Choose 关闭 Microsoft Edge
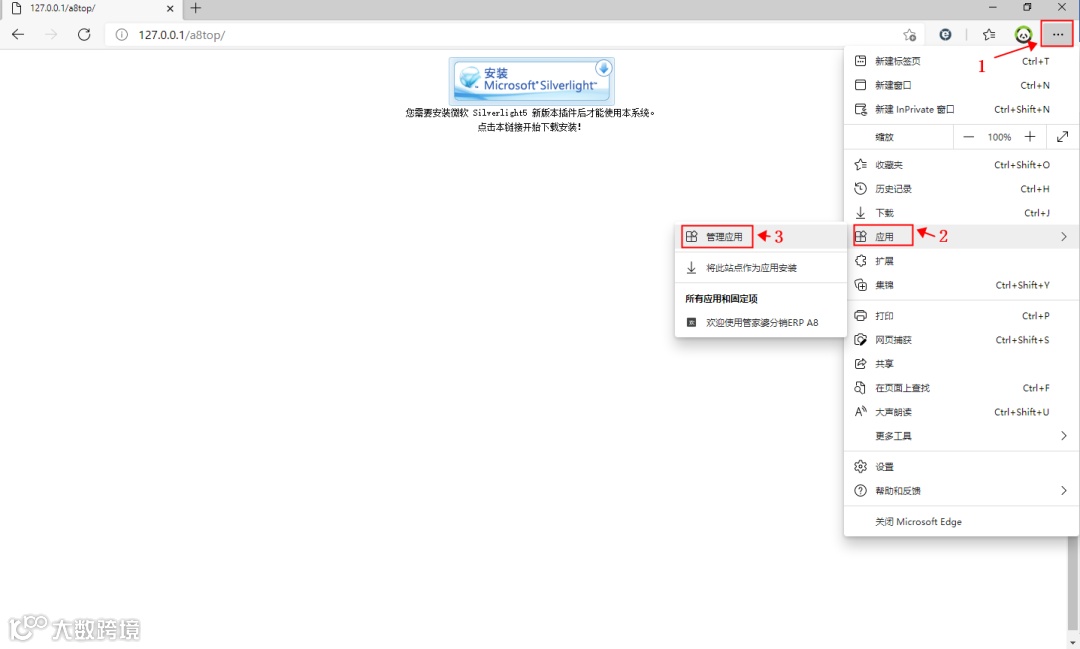Viewport: 1080px width, 649px height. point(962,522)
